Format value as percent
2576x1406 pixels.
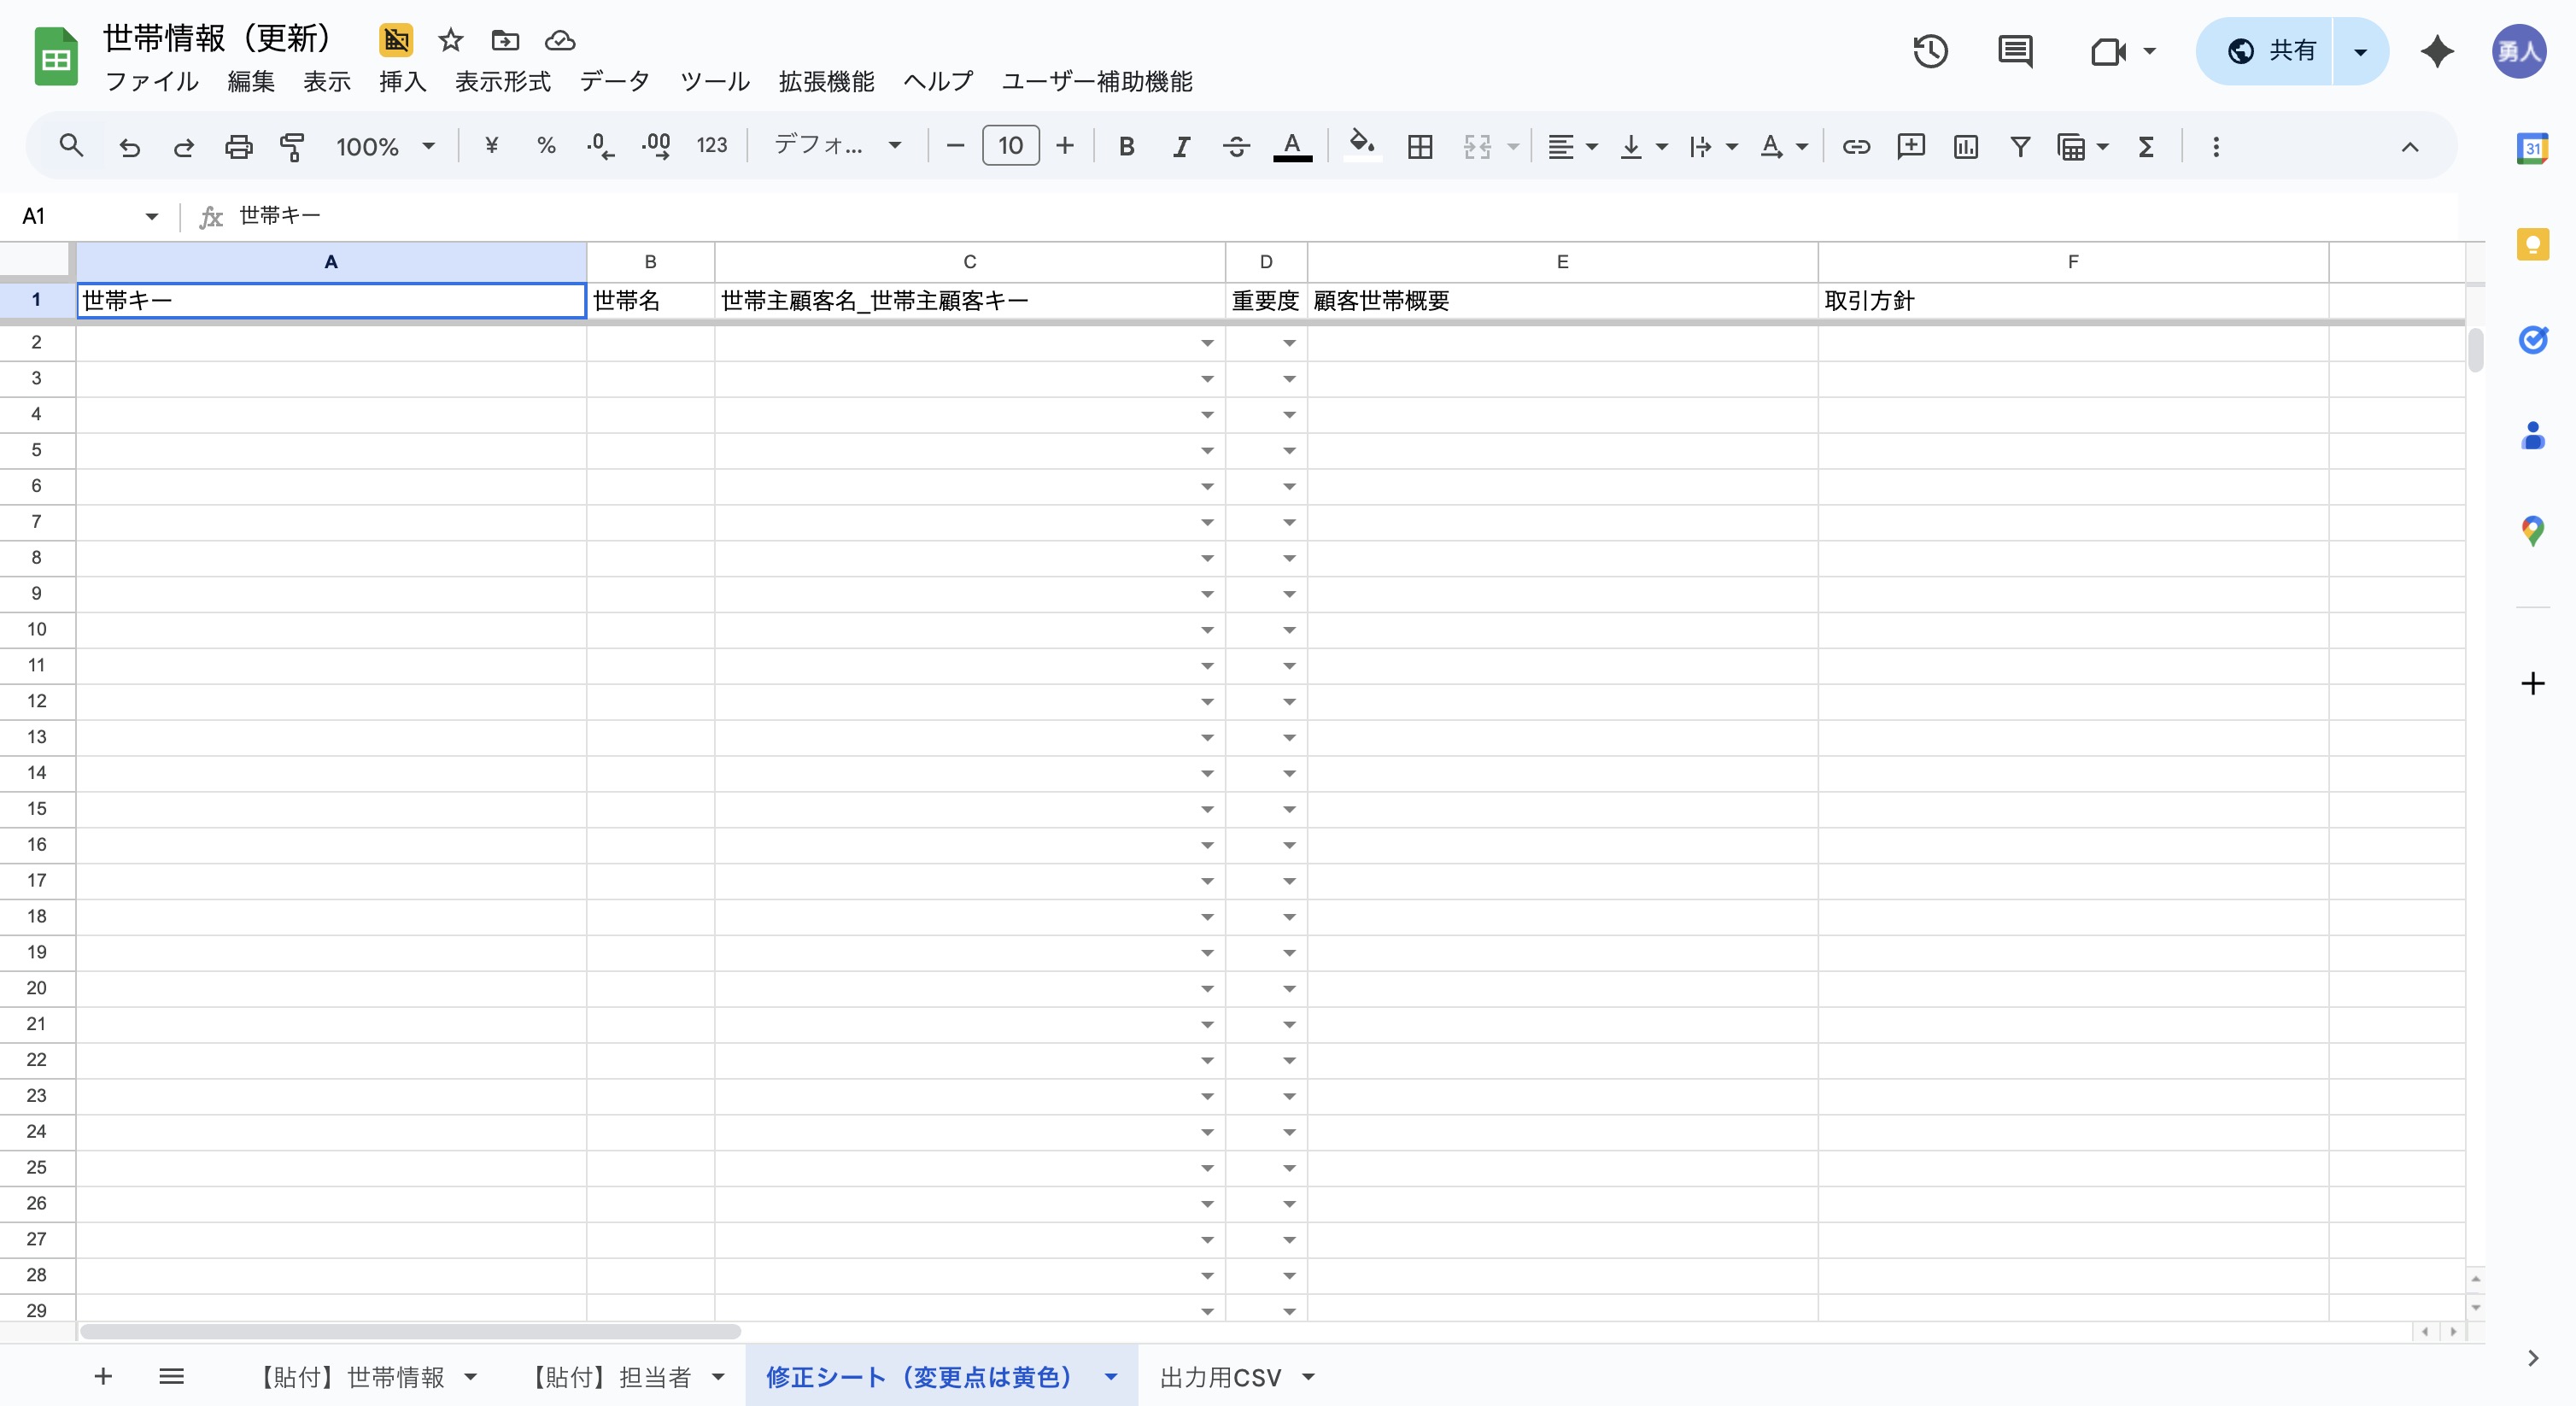(546, 146)
